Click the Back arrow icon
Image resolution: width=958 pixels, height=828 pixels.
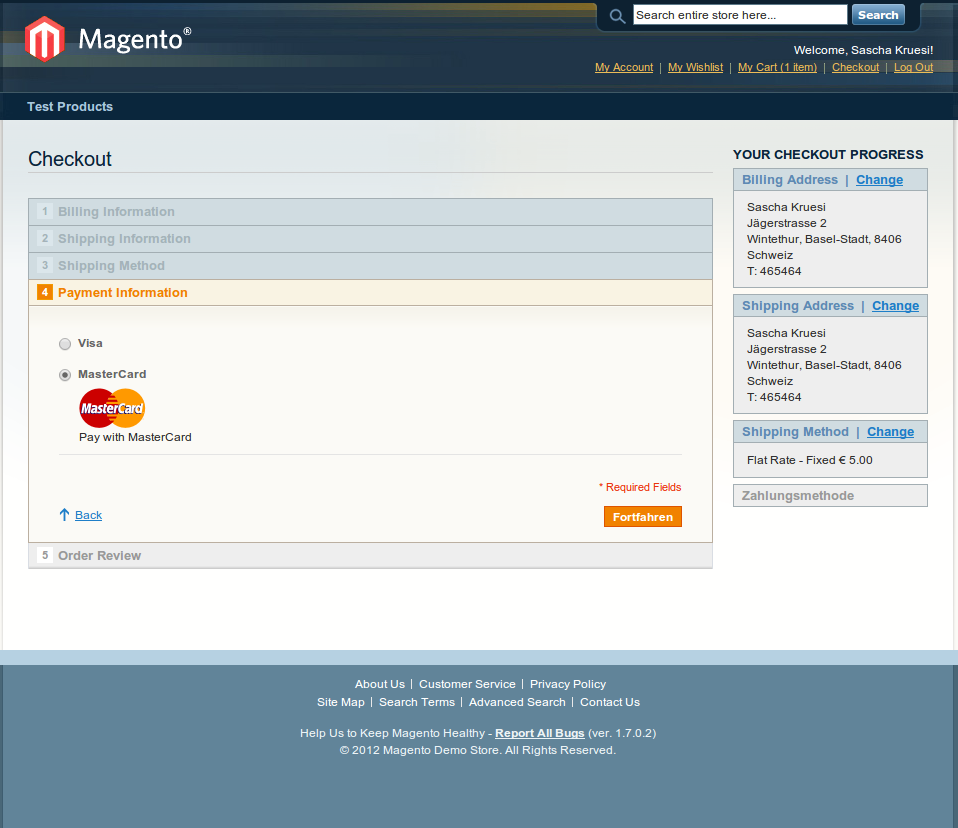click(x=64, y=515)
